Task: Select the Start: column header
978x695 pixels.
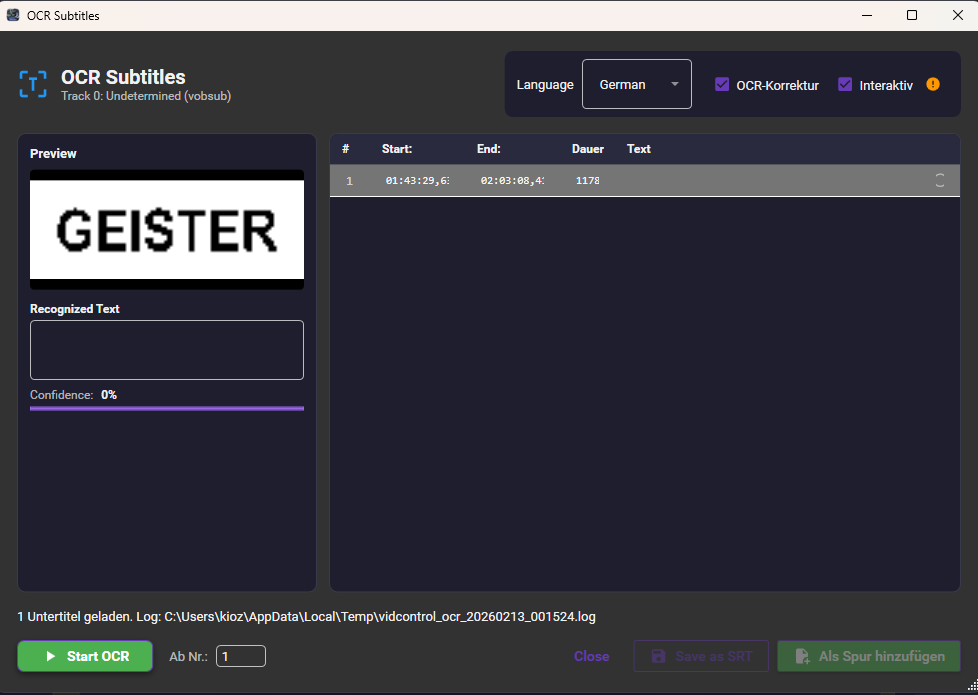Action: (x=397, y=149)
